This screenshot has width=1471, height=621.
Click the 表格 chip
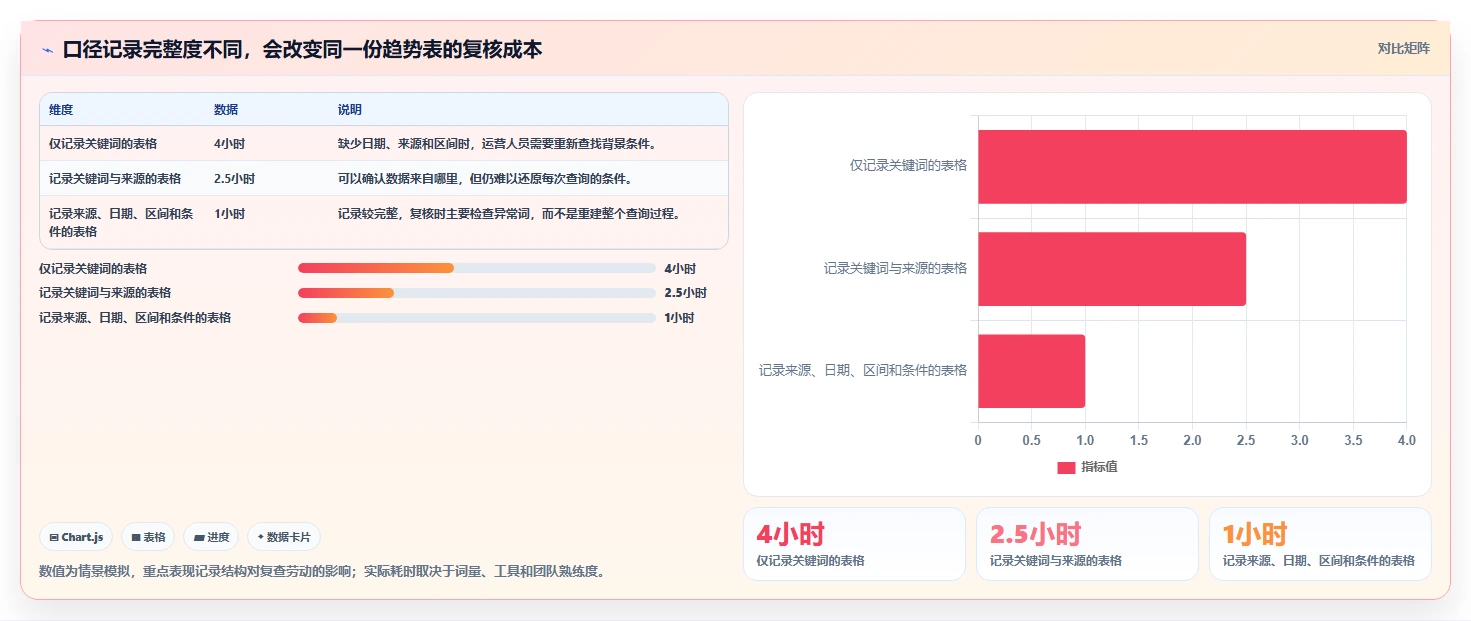[148, 537]
